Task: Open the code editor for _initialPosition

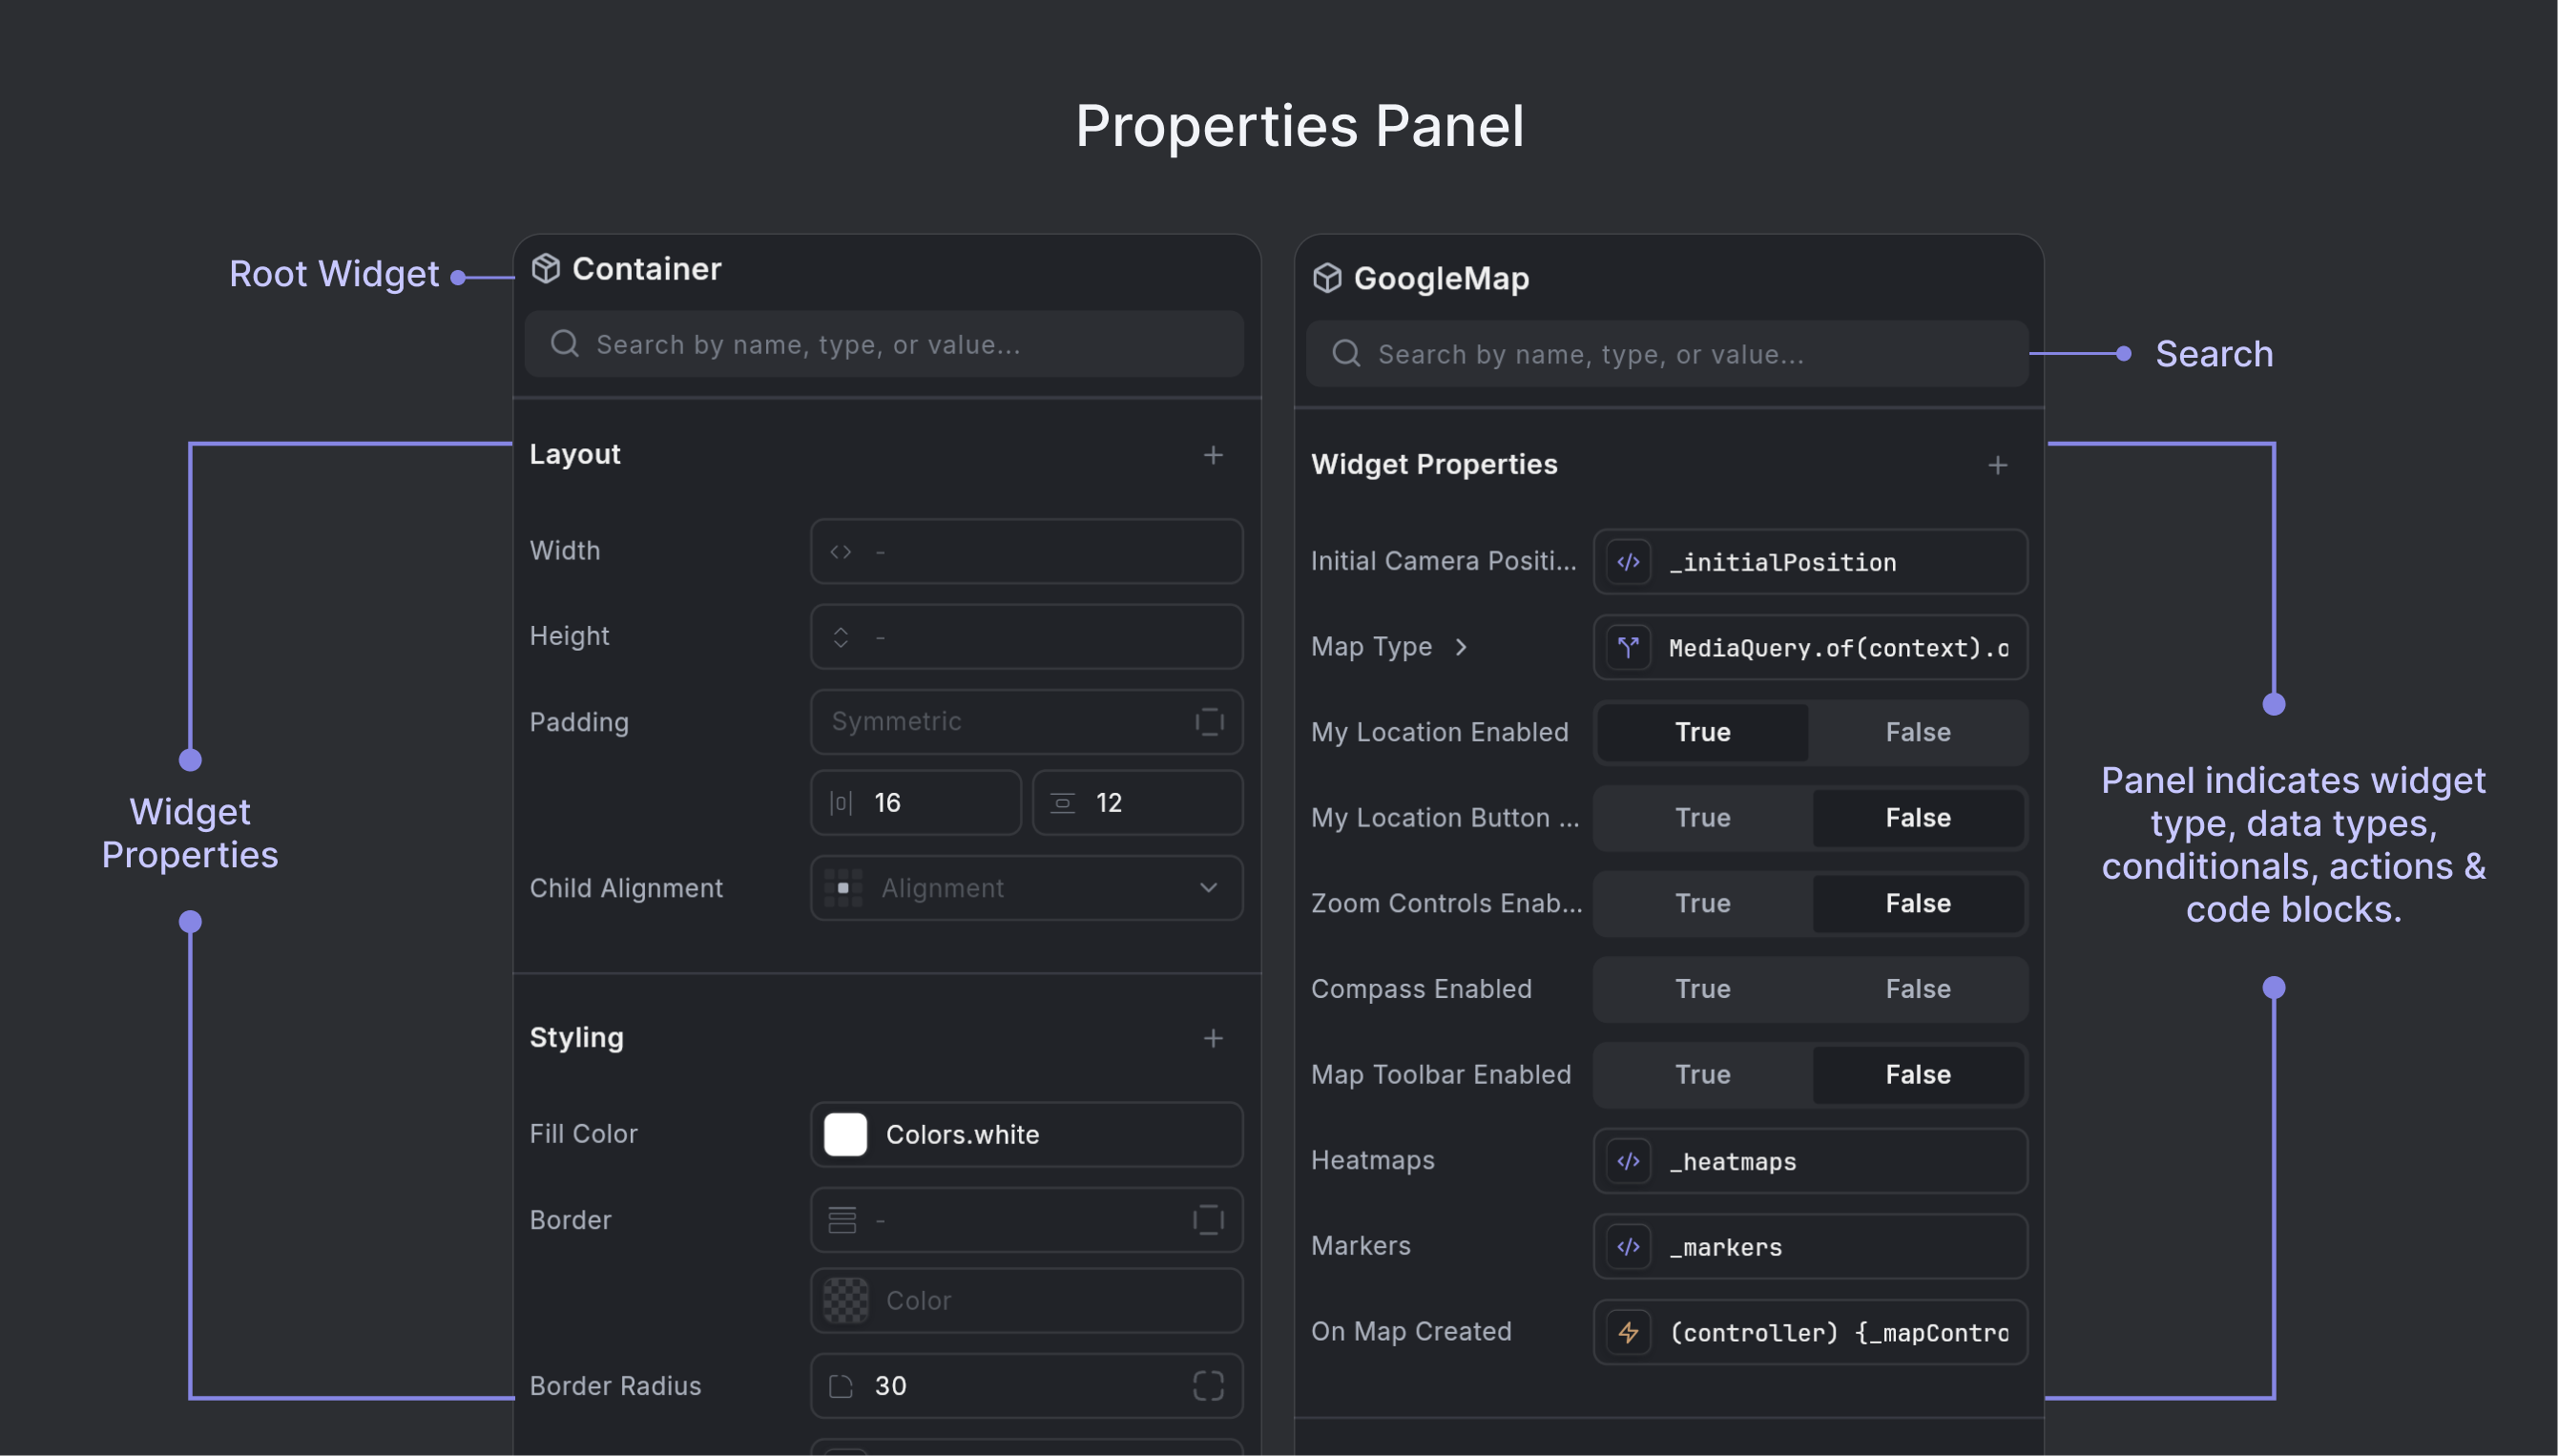Action: click(1628, 561)
